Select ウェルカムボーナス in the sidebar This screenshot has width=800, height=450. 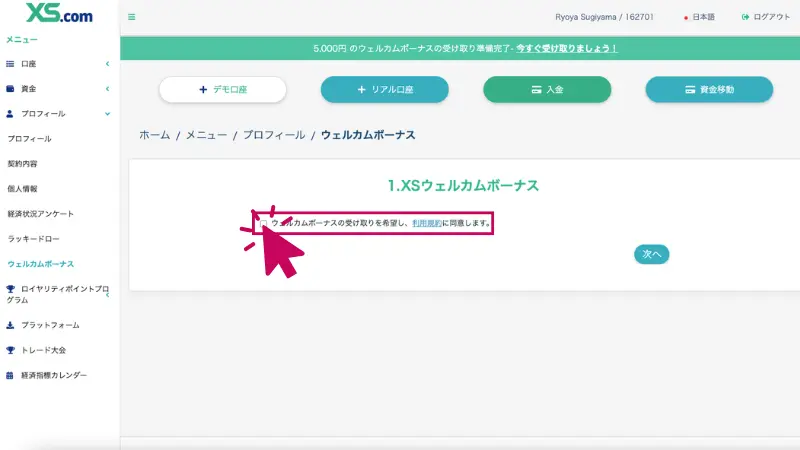point(41,264)
